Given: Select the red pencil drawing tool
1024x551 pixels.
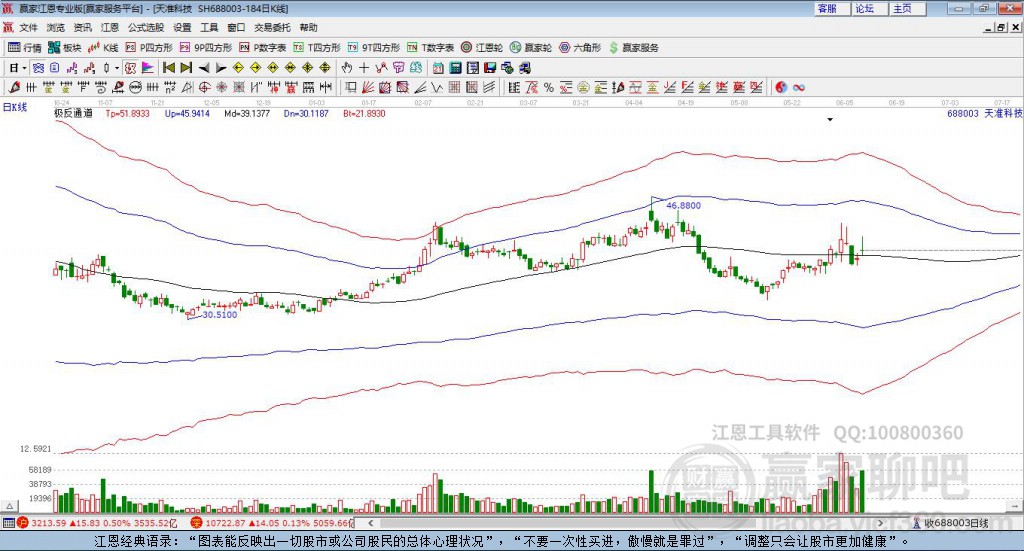Looking at the screenshot, I should 14,87.
